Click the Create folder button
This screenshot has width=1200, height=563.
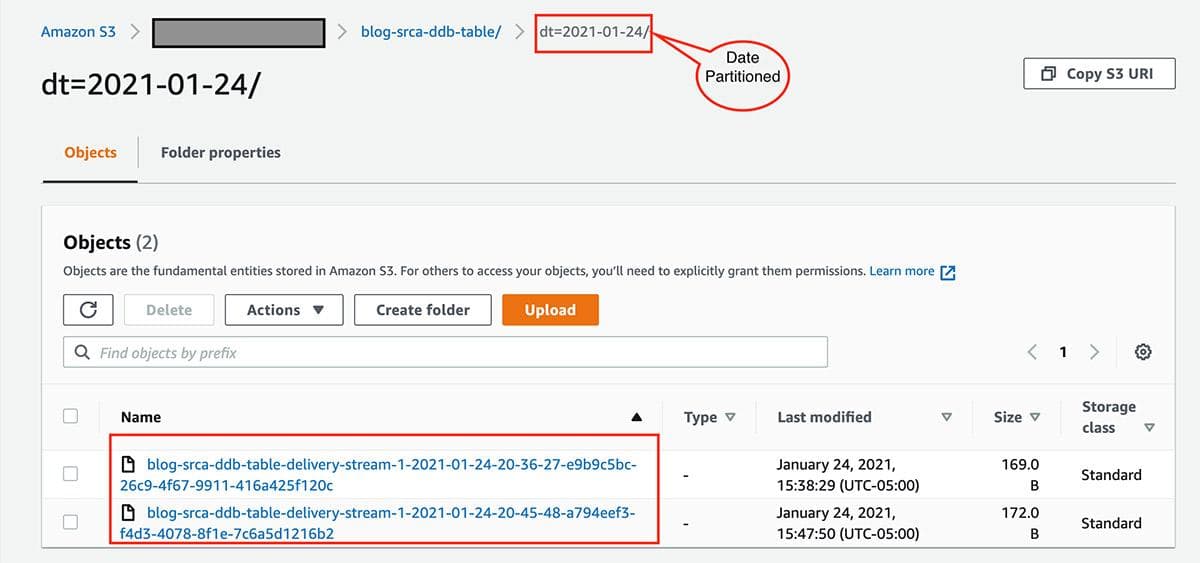(423, 310)
